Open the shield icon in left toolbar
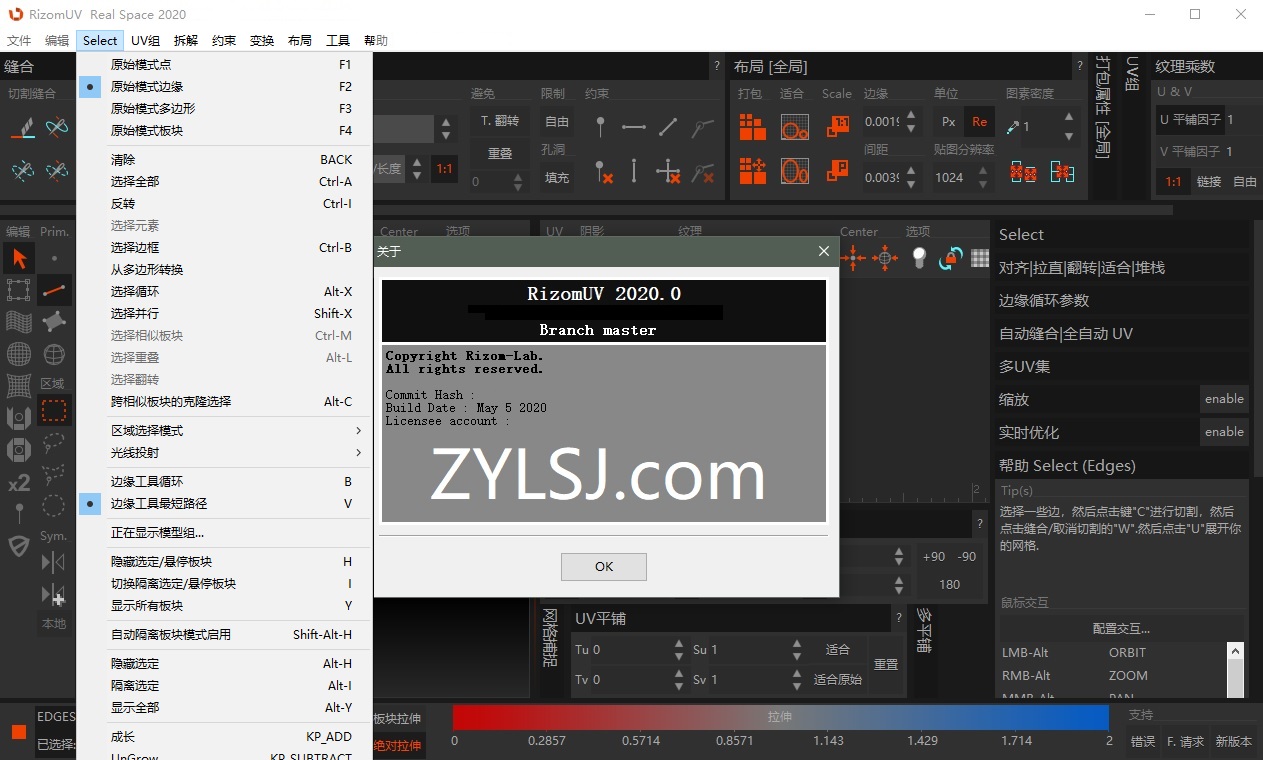Screen dimensions: 1263x760 [x=19, y=546]
